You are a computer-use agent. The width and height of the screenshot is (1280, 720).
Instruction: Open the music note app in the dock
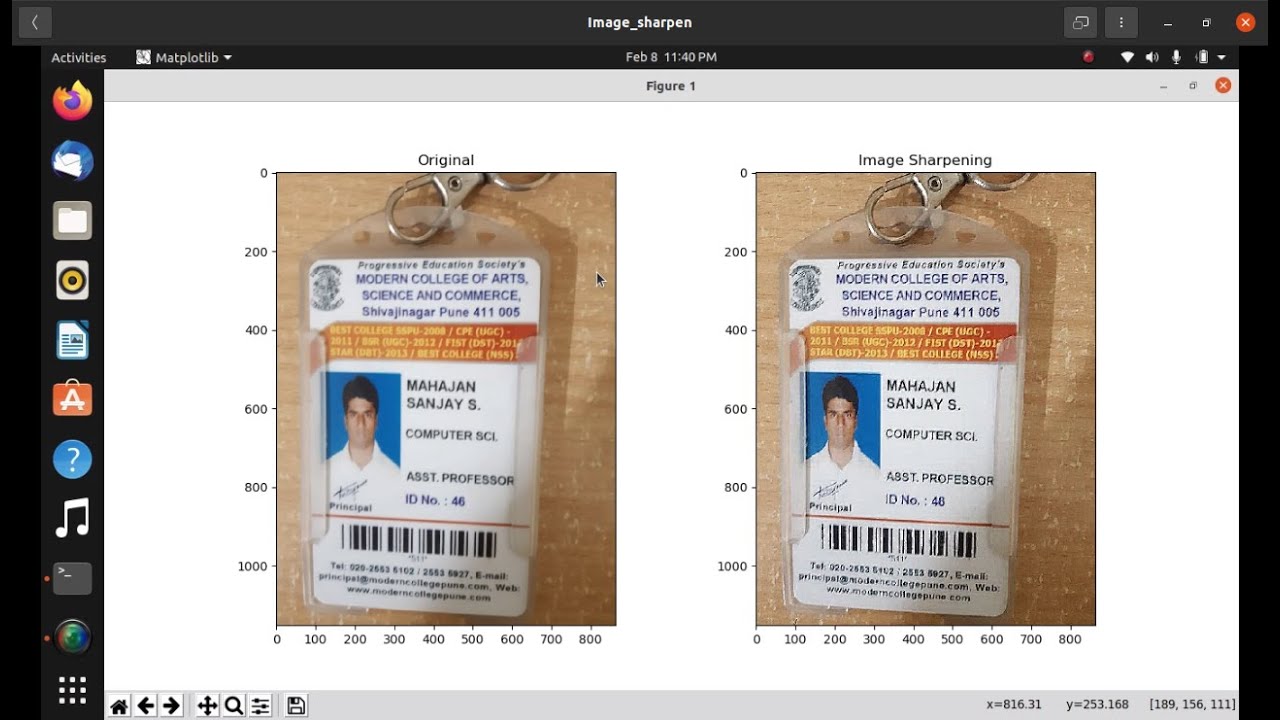73,518
